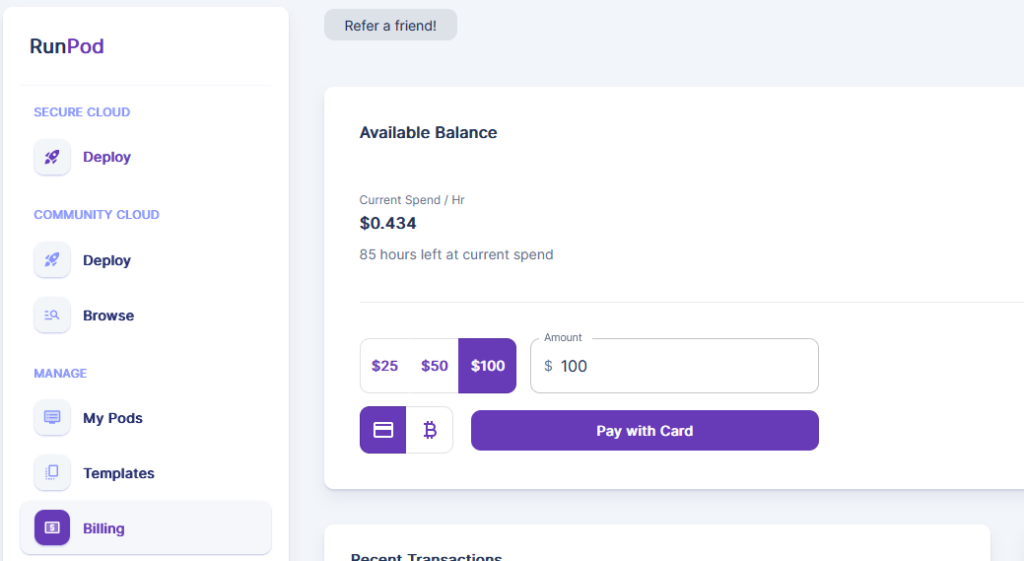Open the Browse menu item
1024x561 pixels.
pyautogui.click(x=108, y=315)
